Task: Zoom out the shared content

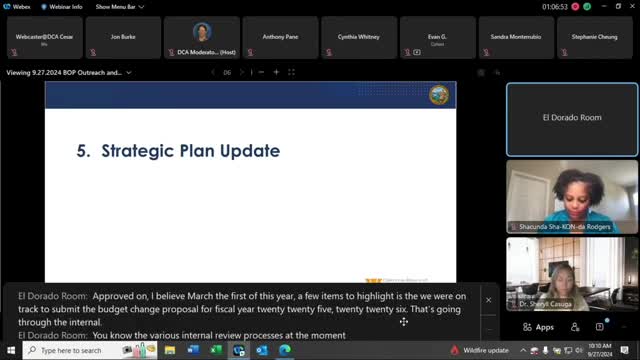Action: pyautogui.click(x=261, y=72)
